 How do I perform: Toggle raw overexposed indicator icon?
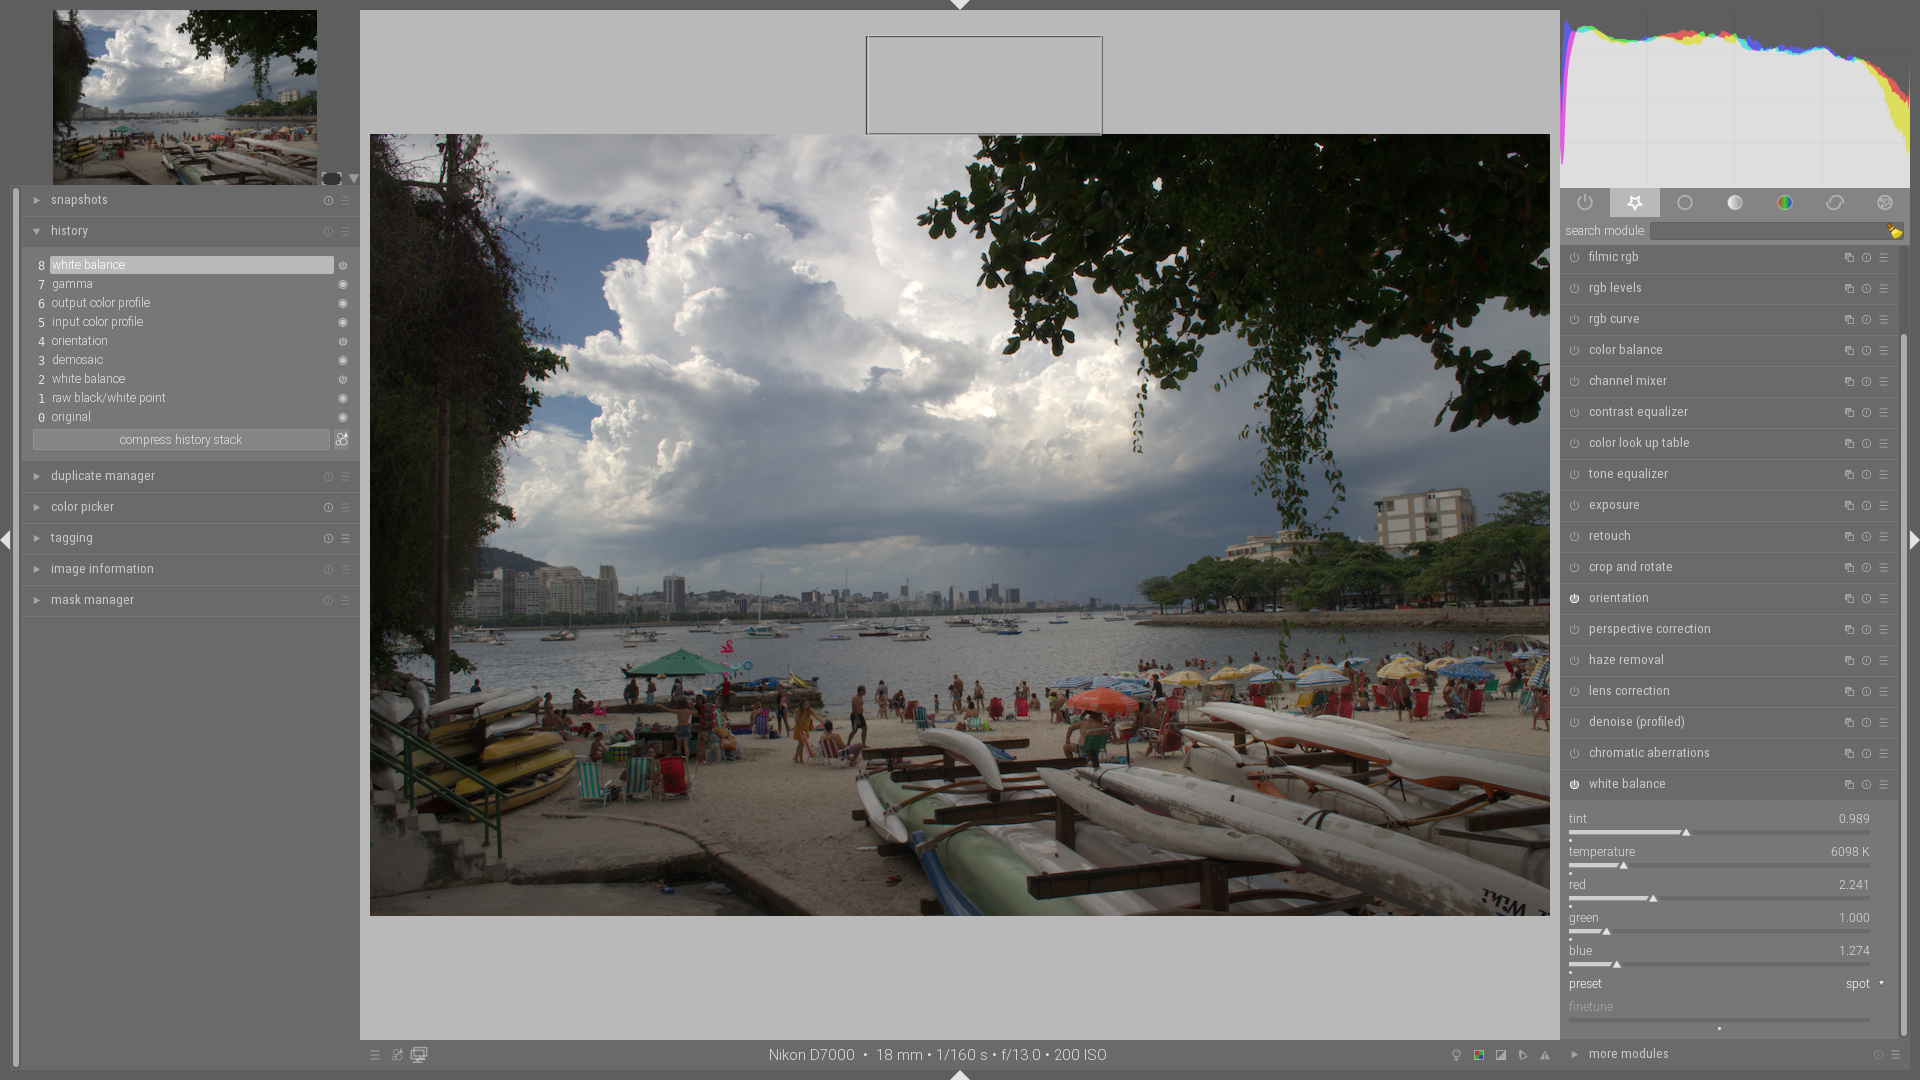1479,1055
